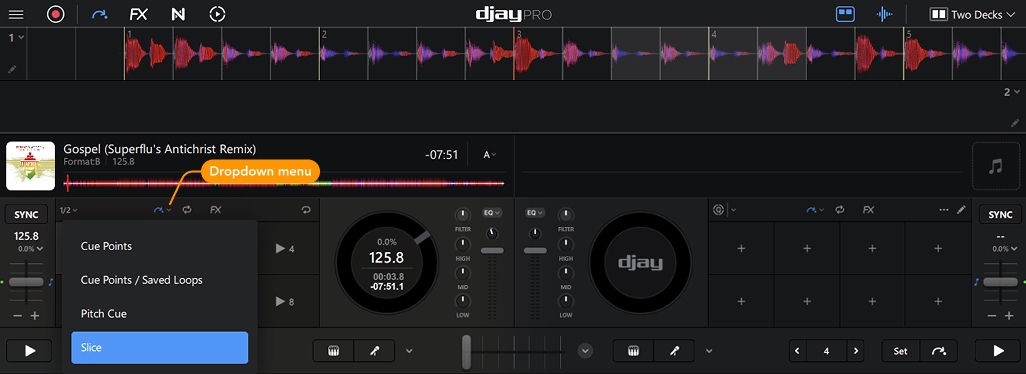1026x374 pixels.
Task: Decrease deck 1 tempo with minus button
Action: (x=18, y=316)
